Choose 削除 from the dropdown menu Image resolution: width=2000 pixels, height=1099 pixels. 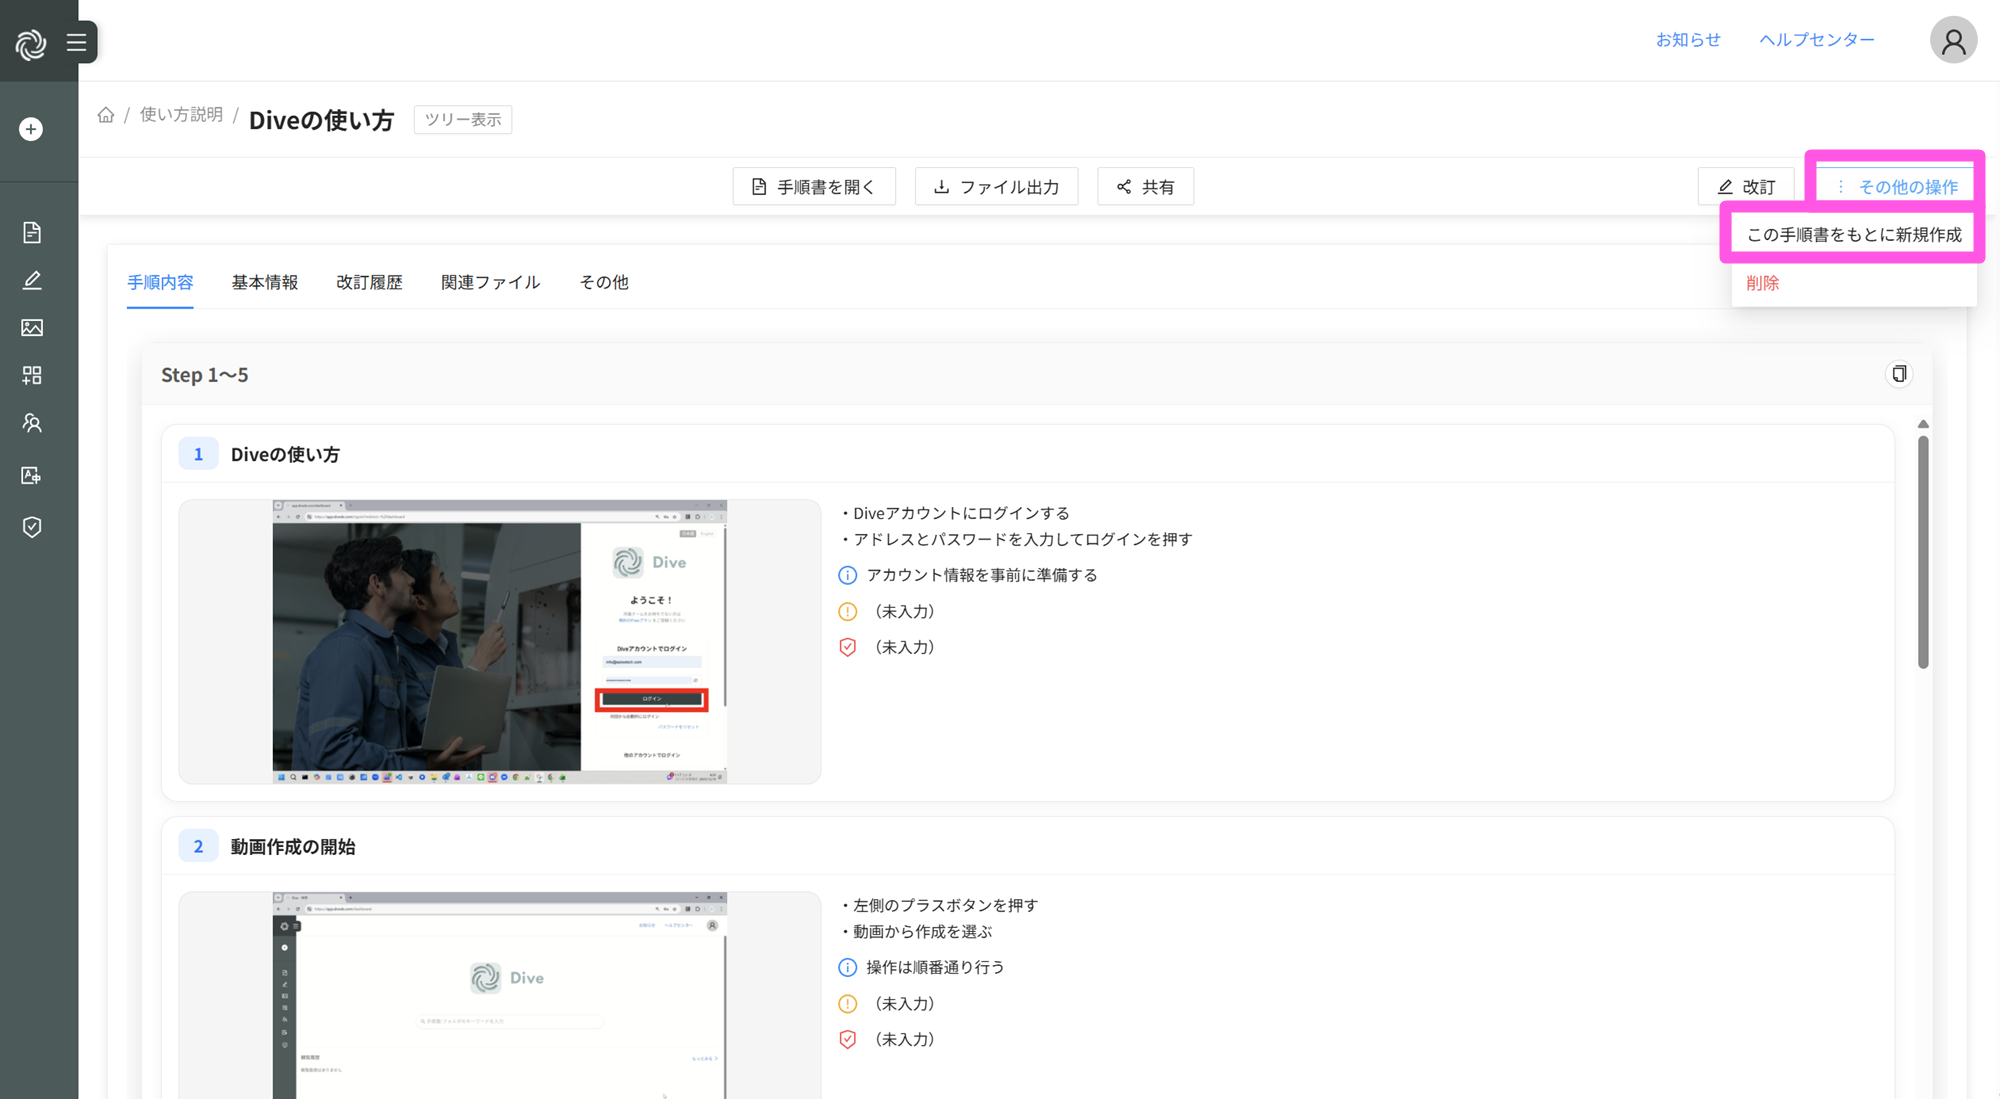click(1762, 283)
